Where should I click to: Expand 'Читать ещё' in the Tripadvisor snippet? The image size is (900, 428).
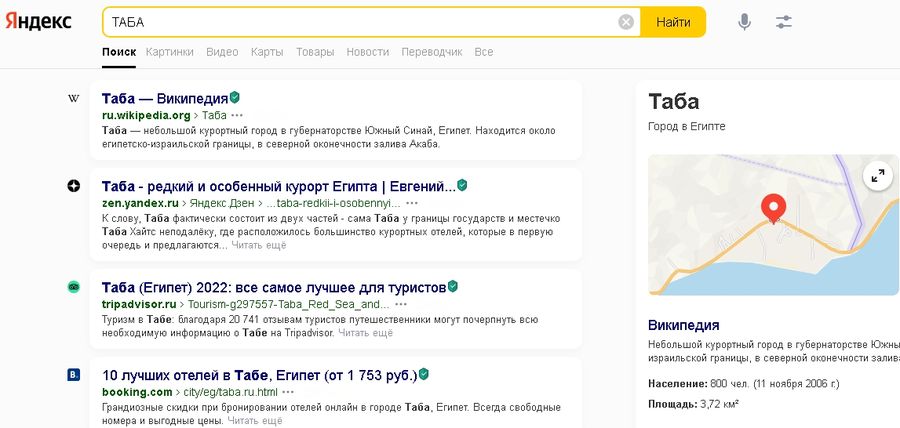366,333
